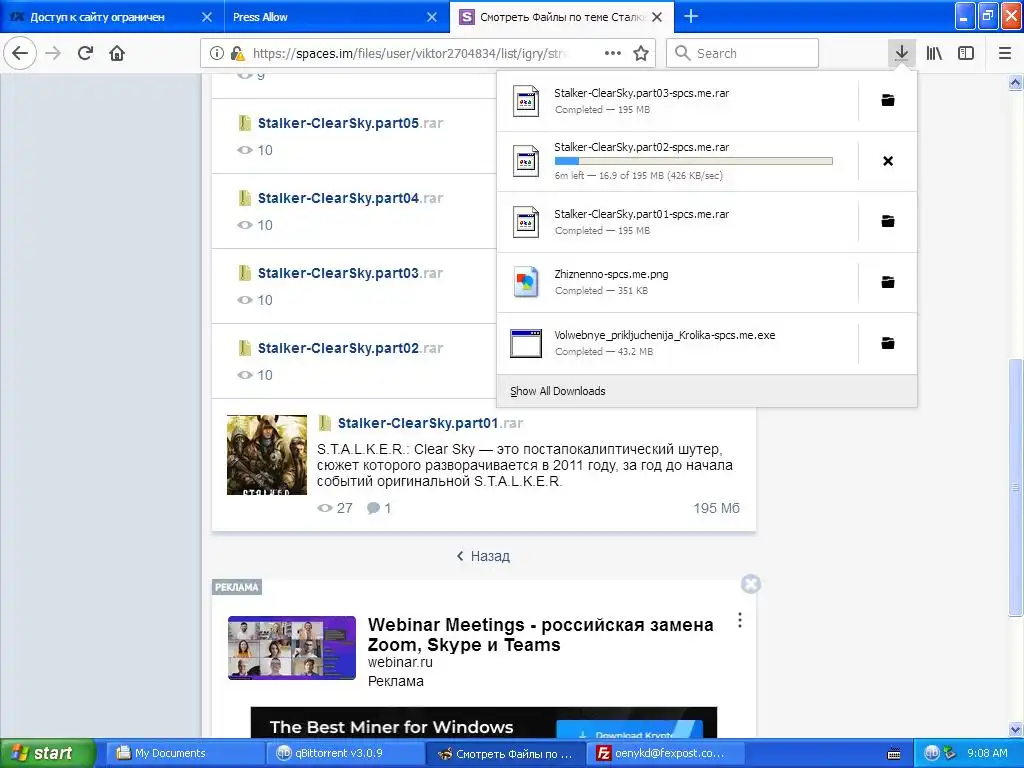Image resolution: width=1024 pixels, height=768 pixels.
Task: Click part02 download progress bar
Action: (694, 161)
